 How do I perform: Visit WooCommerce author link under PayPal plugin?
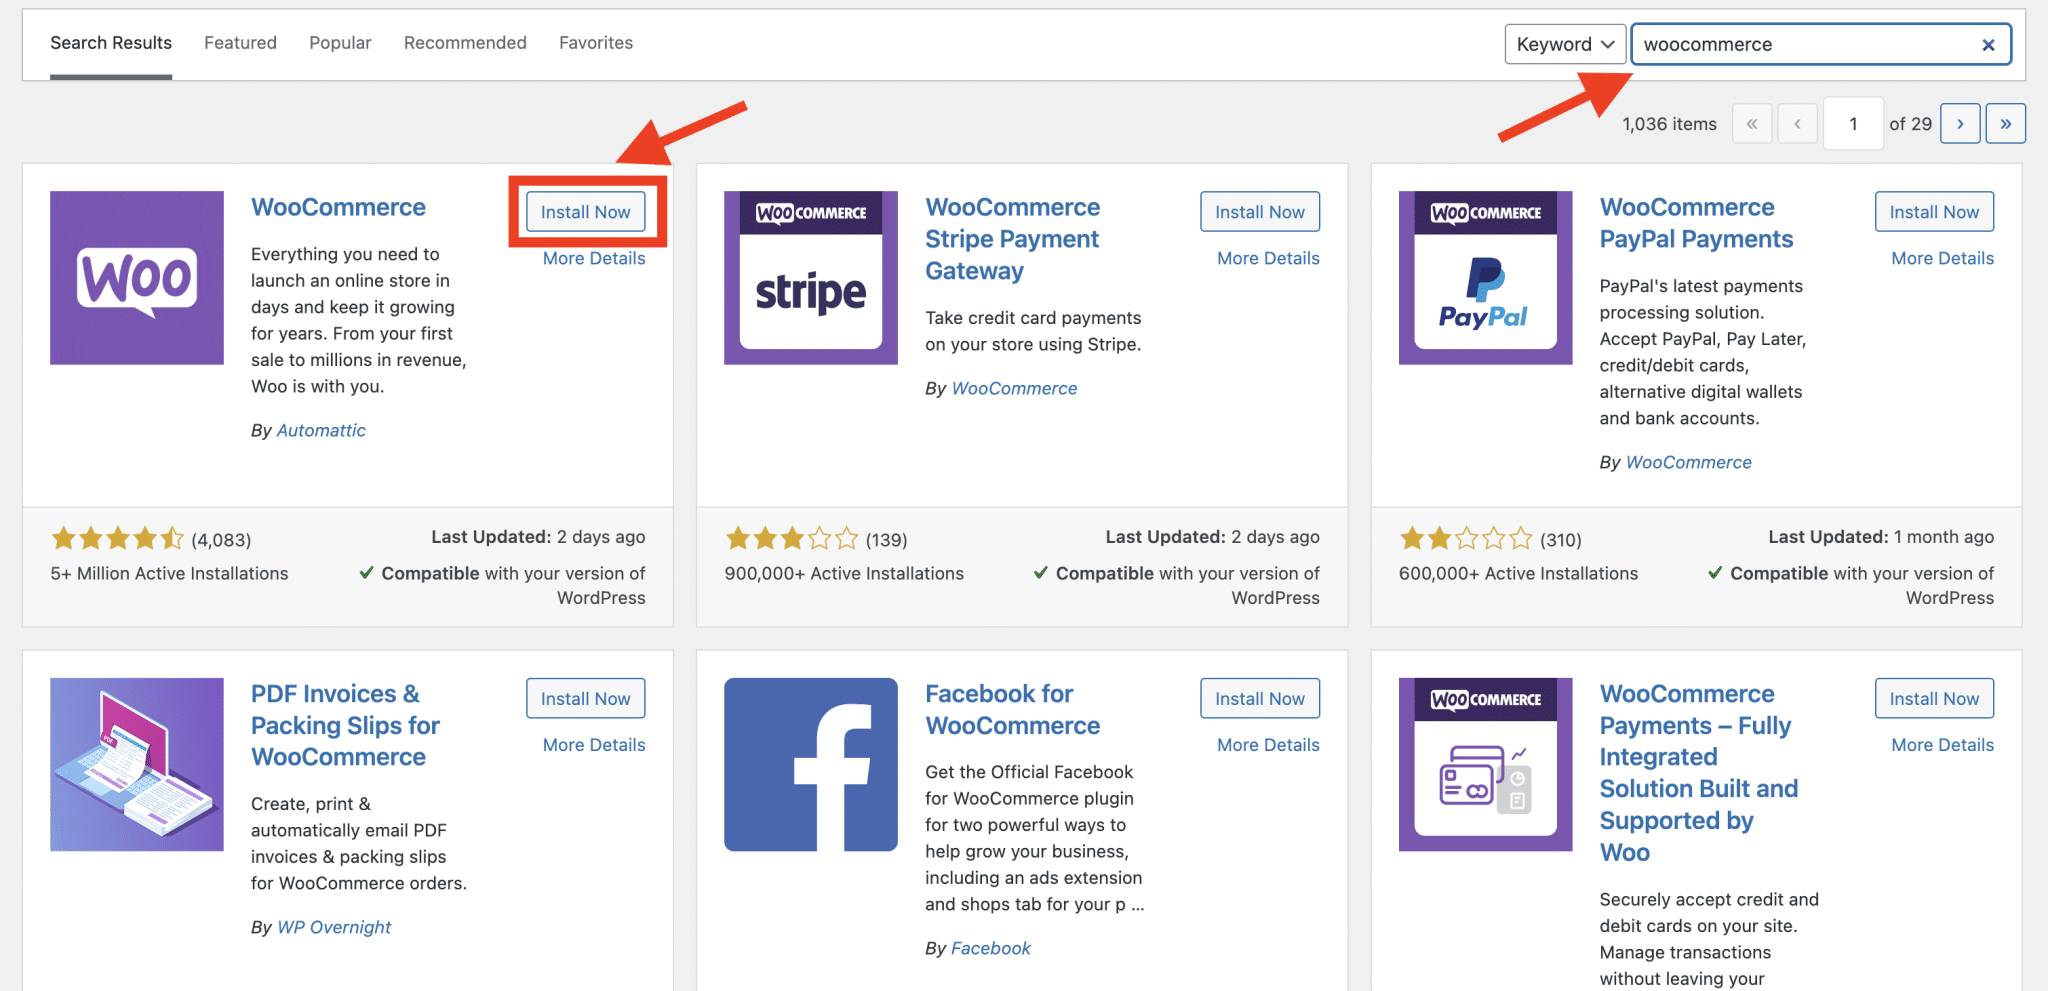(1688, 462)
